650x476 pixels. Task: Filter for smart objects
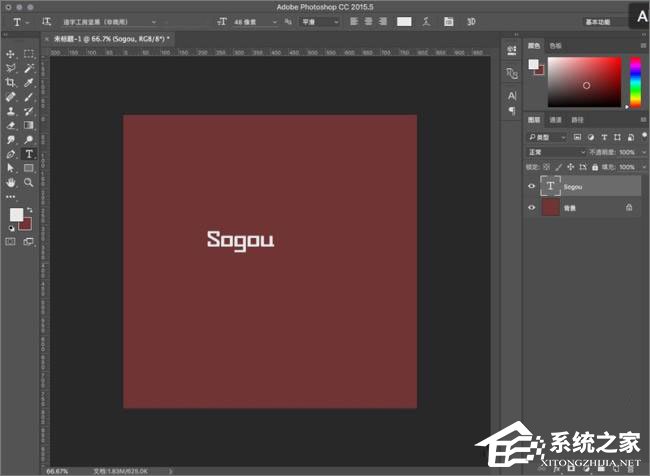point(631,137)
